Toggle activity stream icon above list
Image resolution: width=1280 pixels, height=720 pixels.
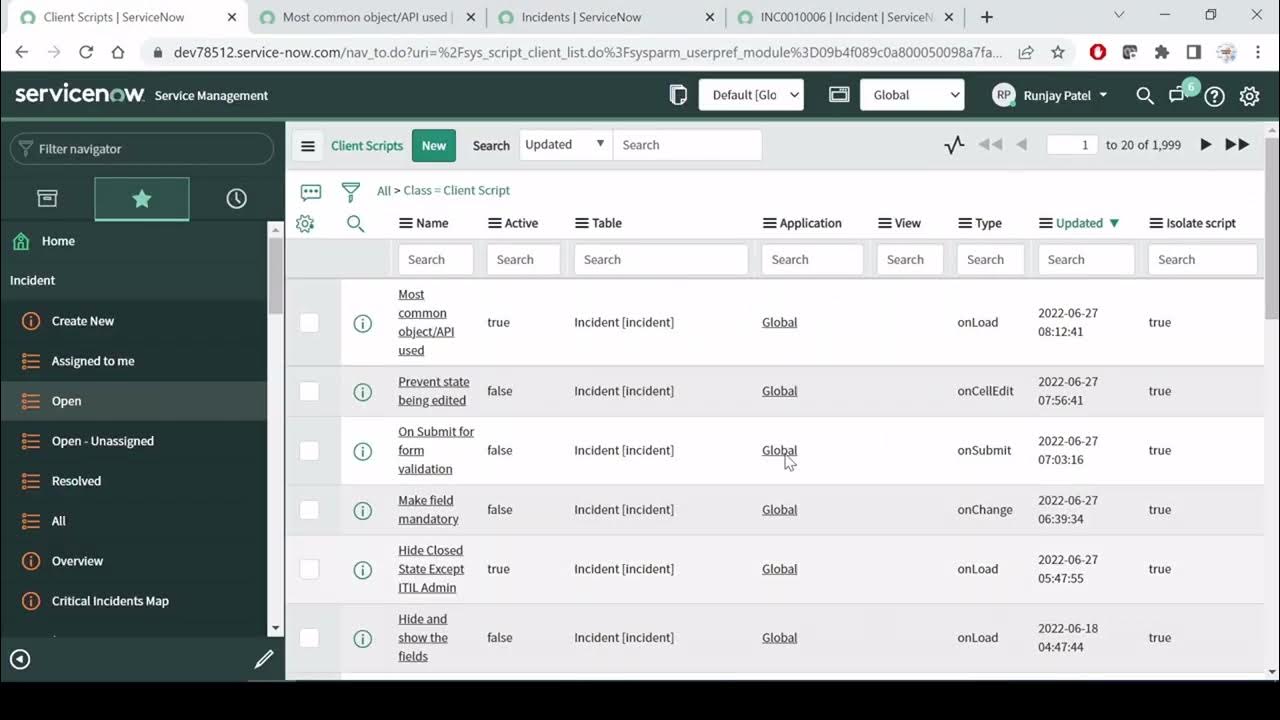point(311,192)
